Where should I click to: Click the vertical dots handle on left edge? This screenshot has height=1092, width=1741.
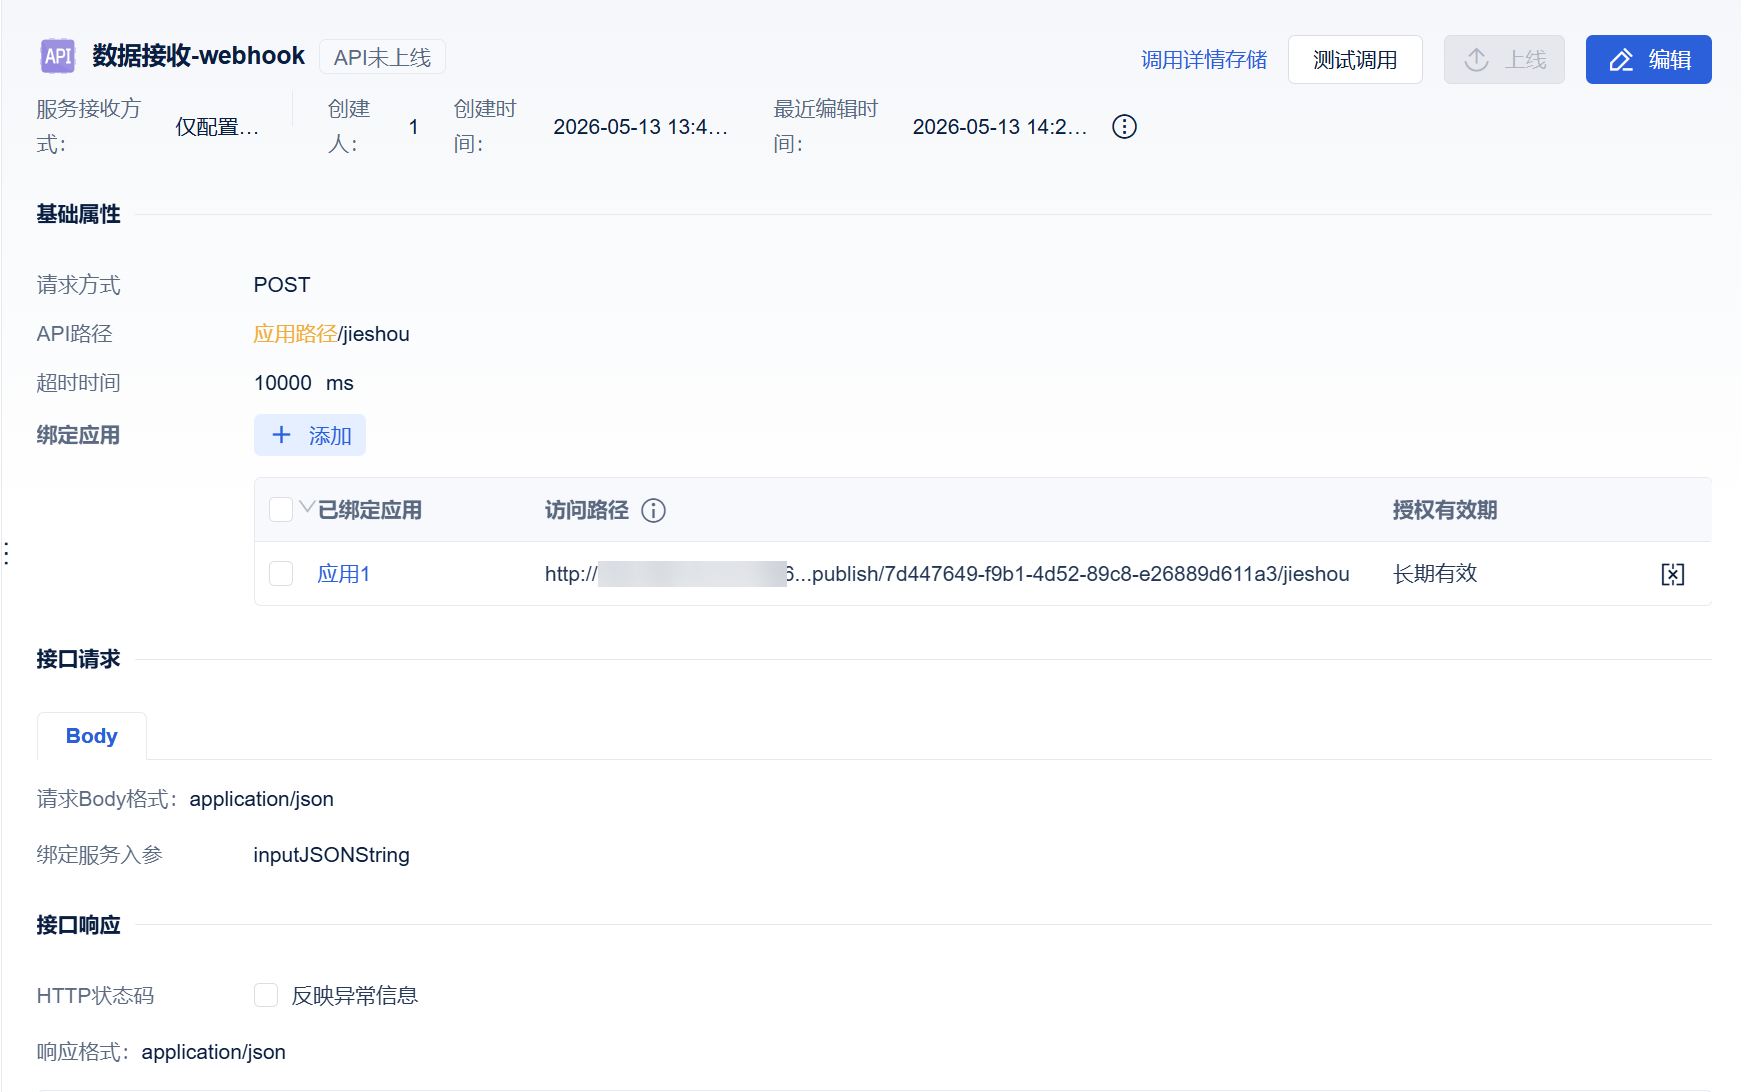pyautogui.click(x=7, y=553)
